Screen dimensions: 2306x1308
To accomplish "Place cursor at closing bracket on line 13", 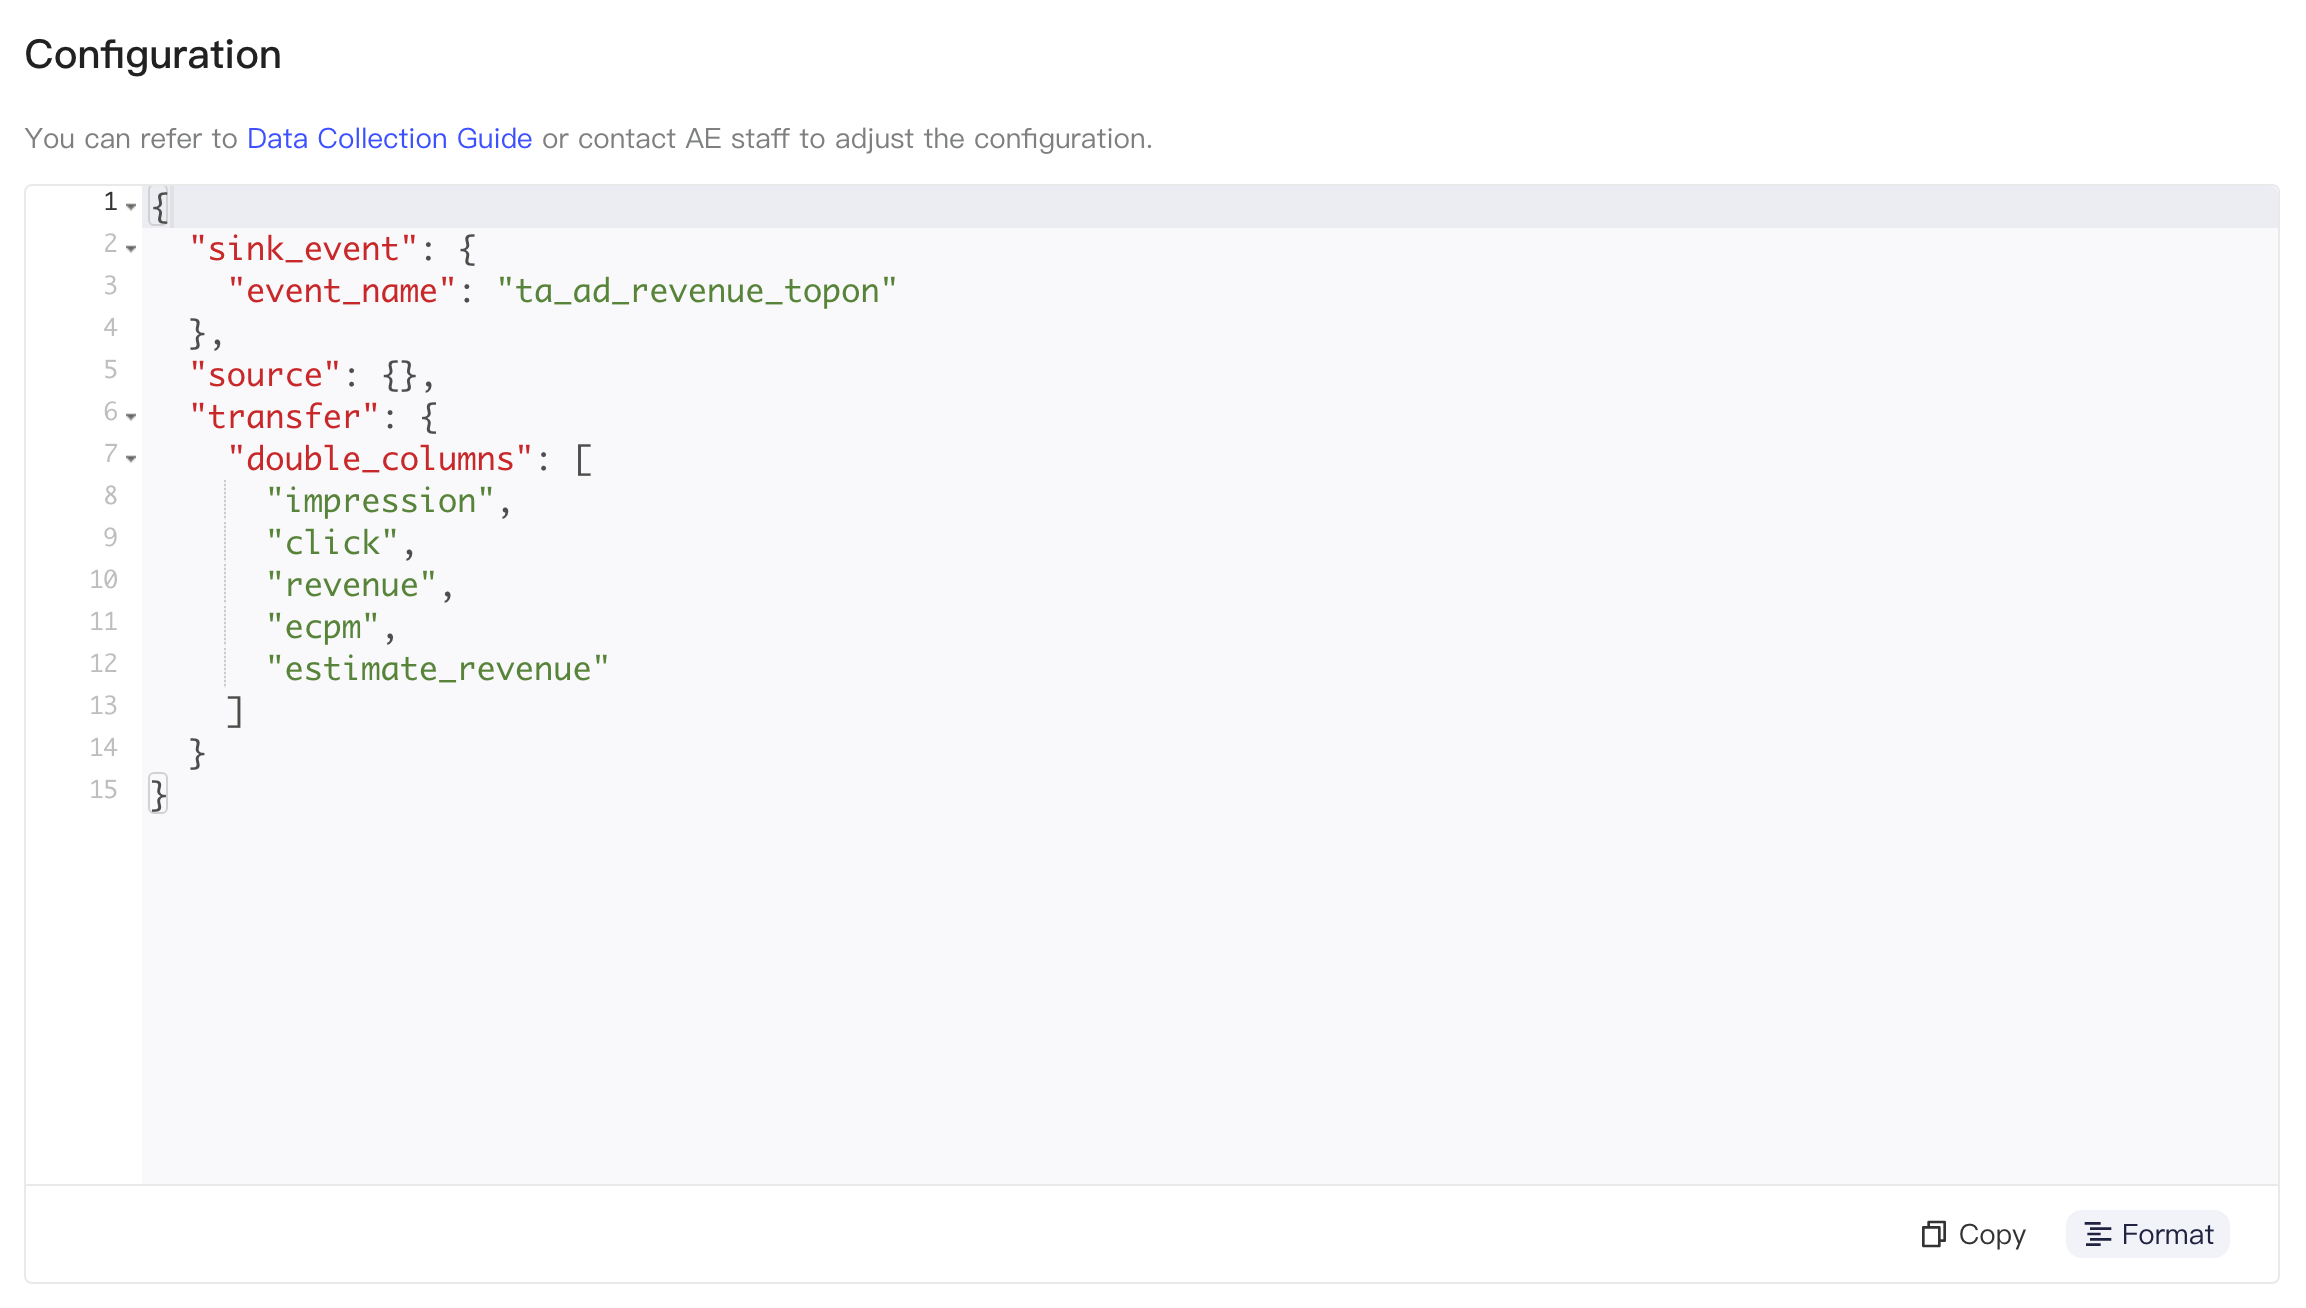I will [235, 711].
